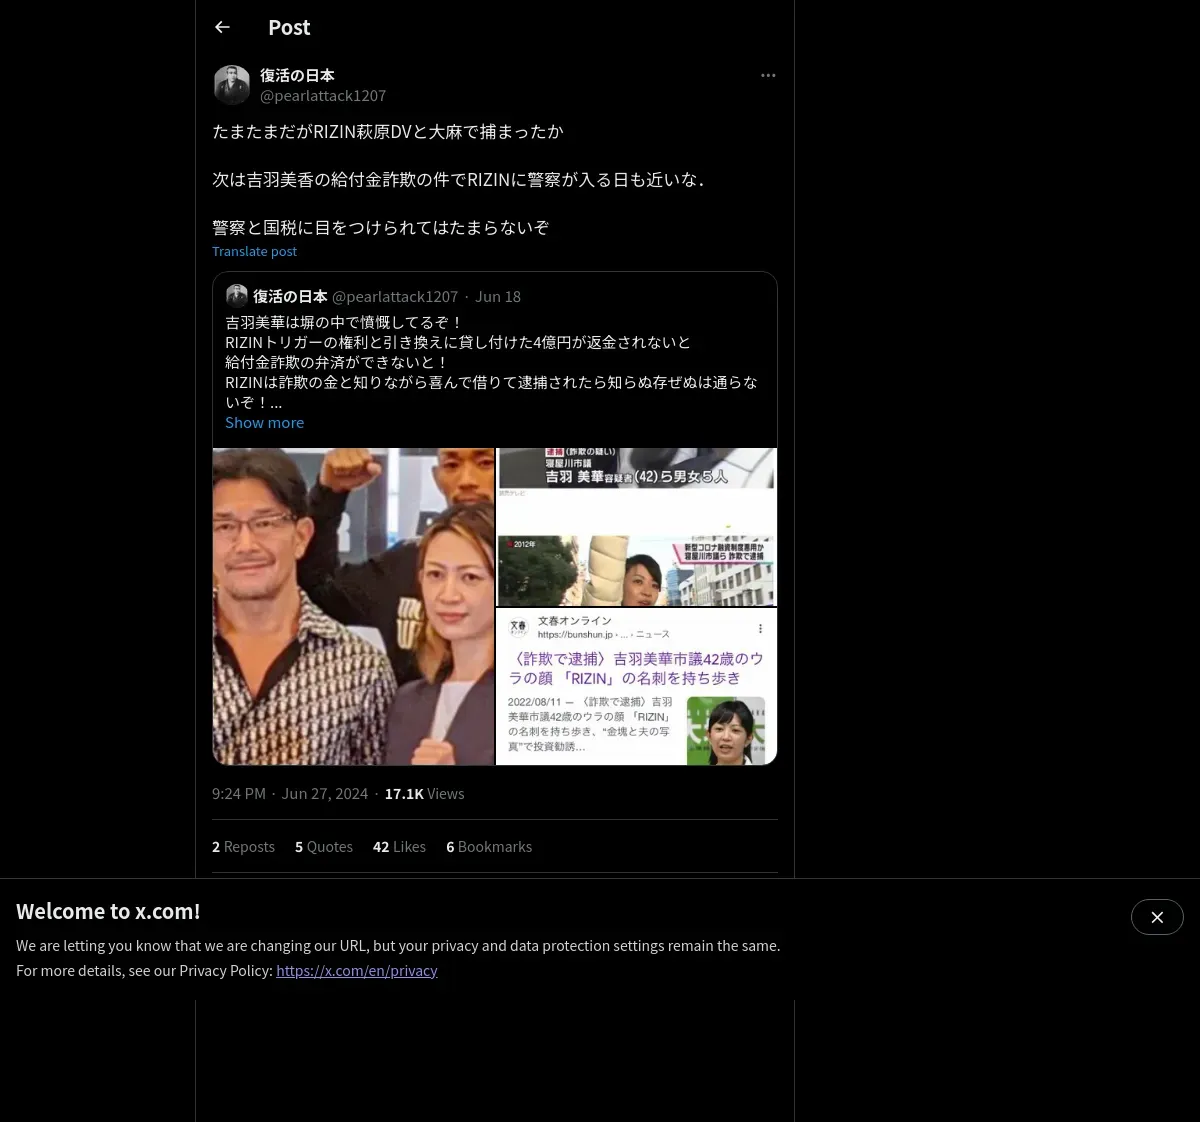
Task: Open TV news screenshot of 吉羽 美華 arrest
Action: coord(637,527)
